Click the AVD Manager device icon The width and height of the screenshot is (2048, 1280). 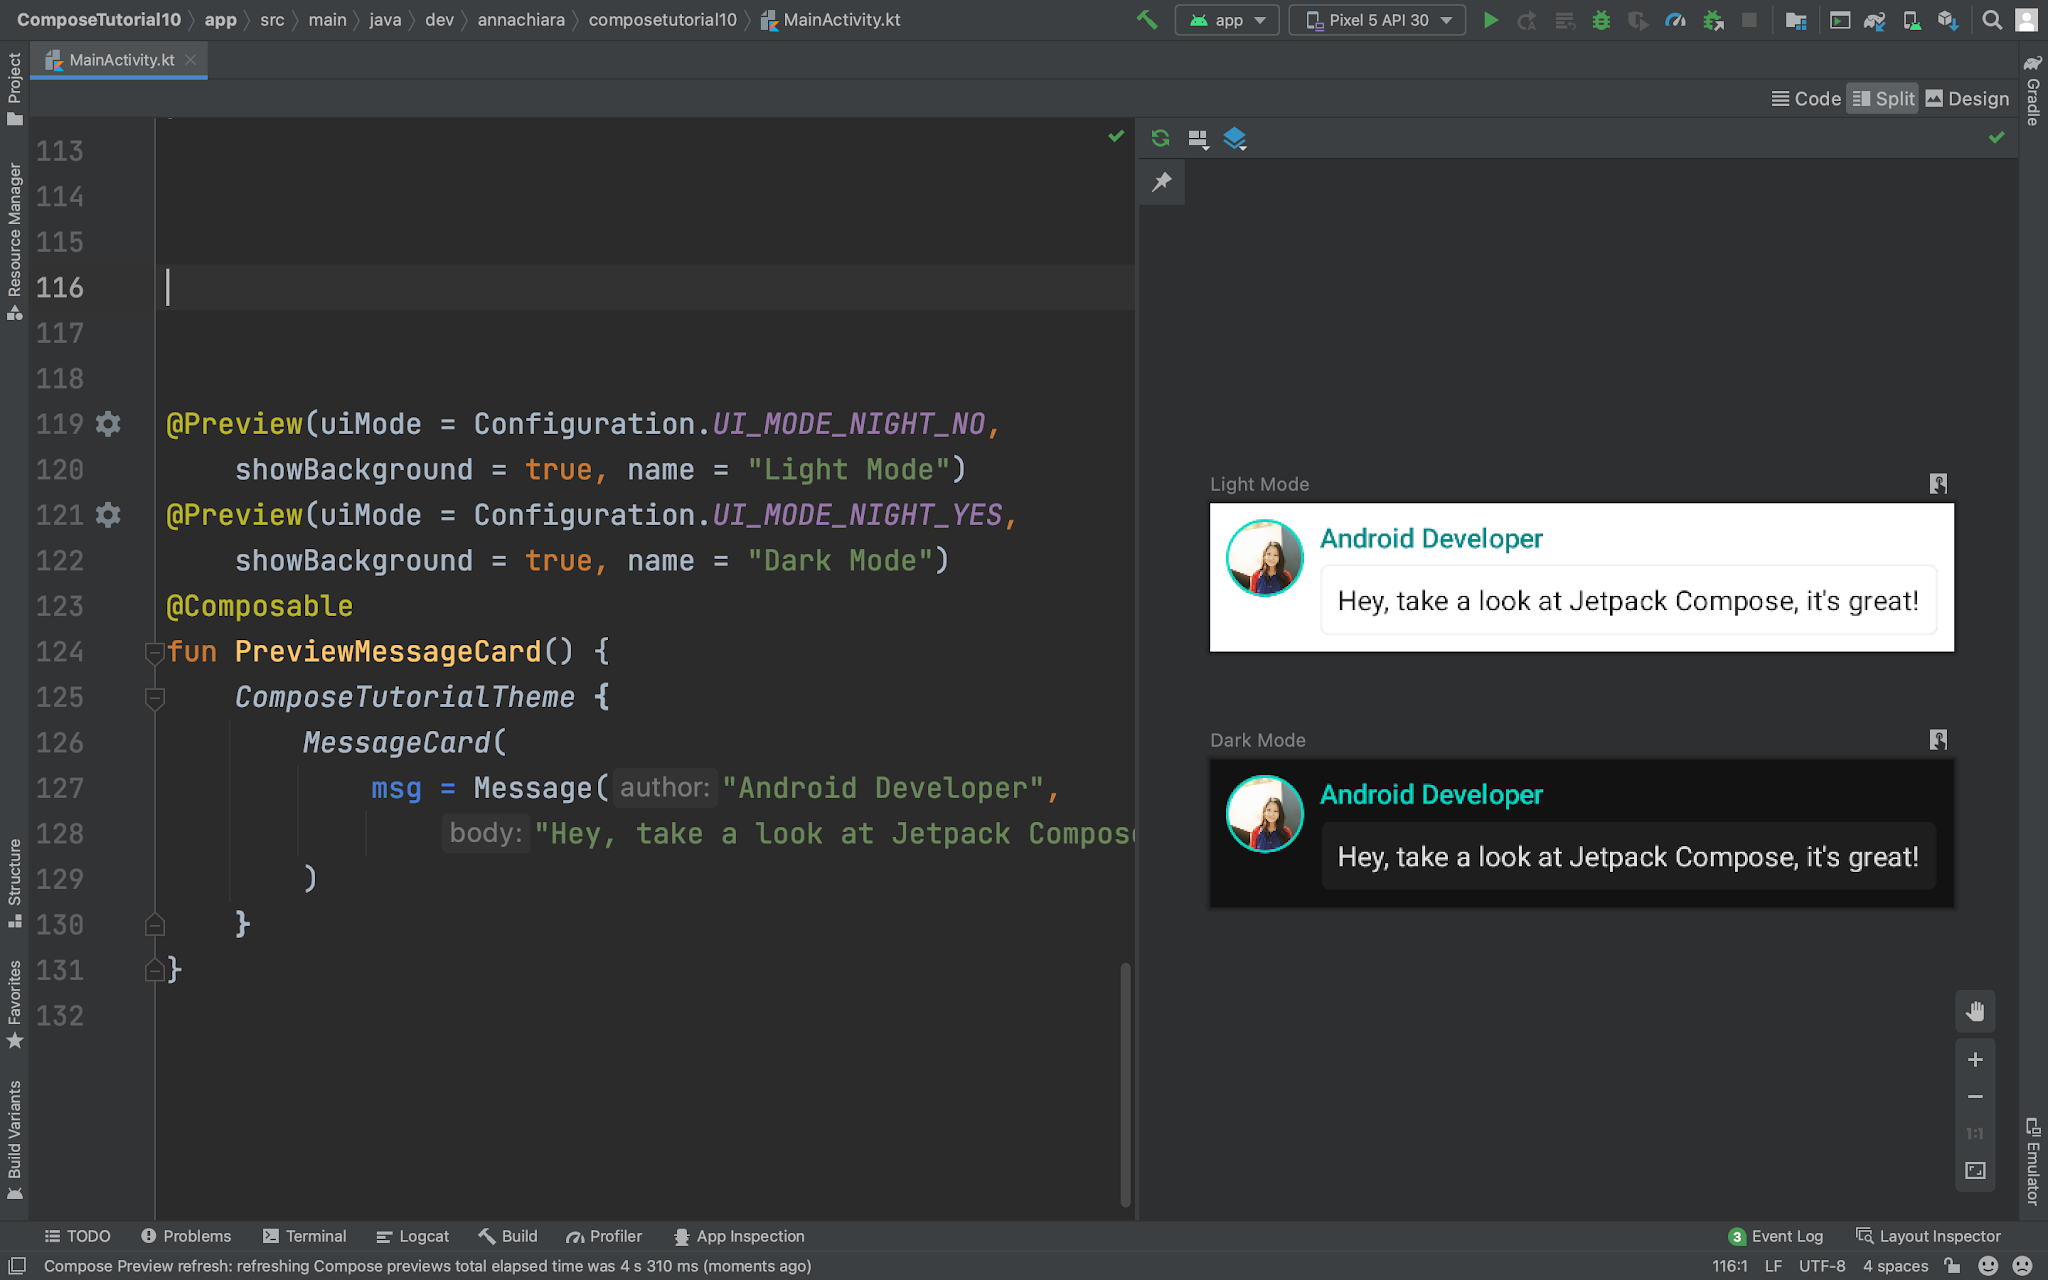[x=1911, y=19]
